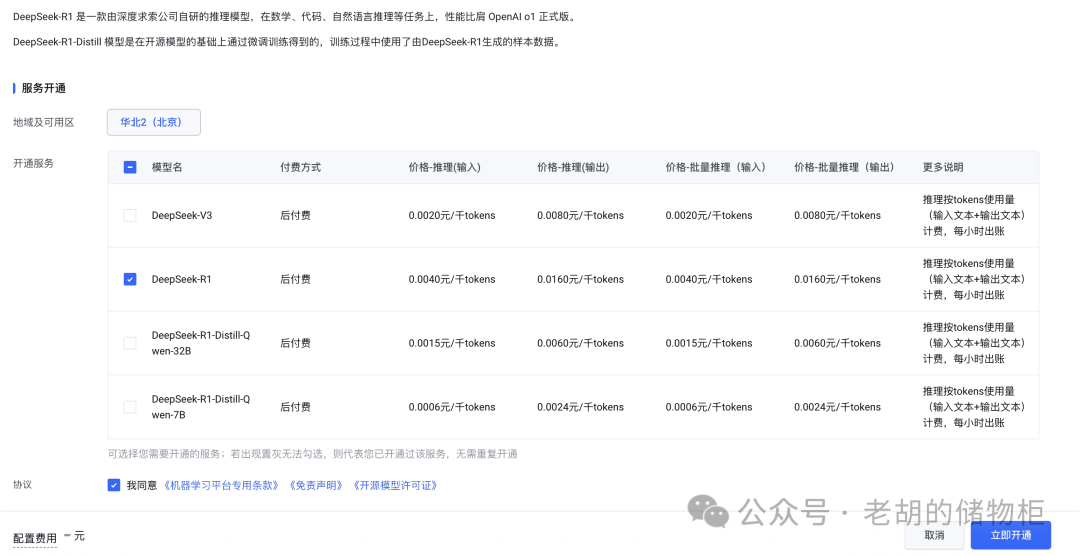Viewport: 1080px width, 556px height.
Task: Click the 立即开通 button
Action: click(1010, 535)
